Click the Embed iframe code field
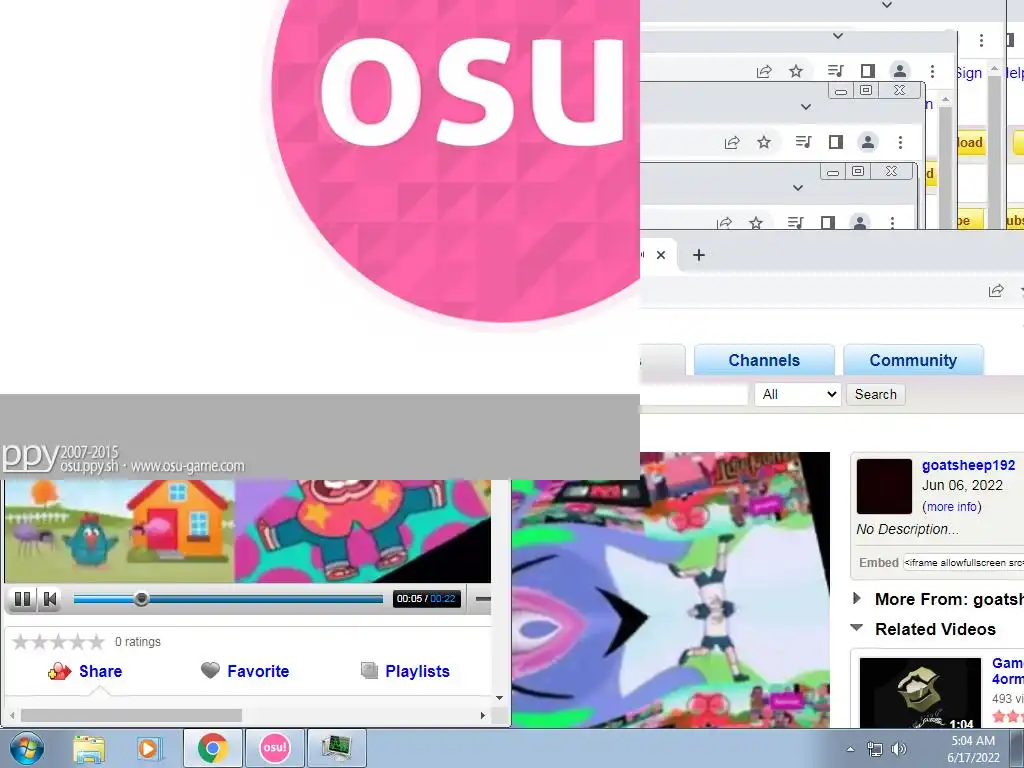This screenshot has width=1024, height=768. pyautogui.click(x=963, y=562)
